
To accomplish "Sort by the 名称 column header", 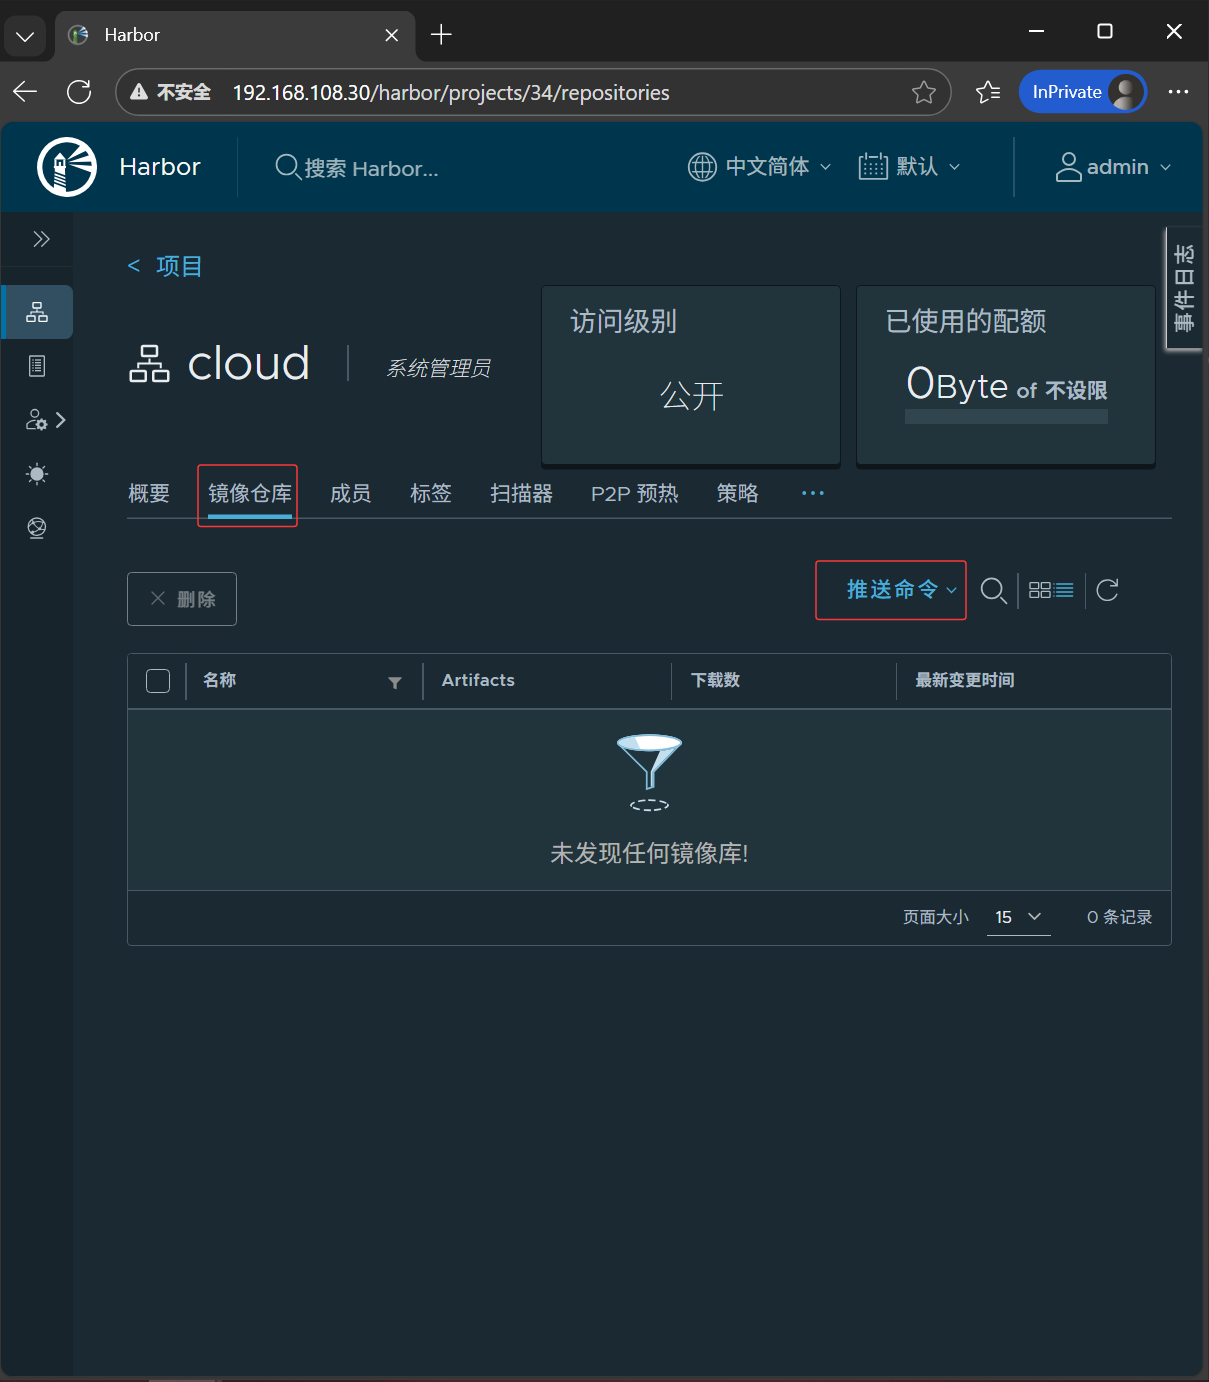I will coord(220,680).
